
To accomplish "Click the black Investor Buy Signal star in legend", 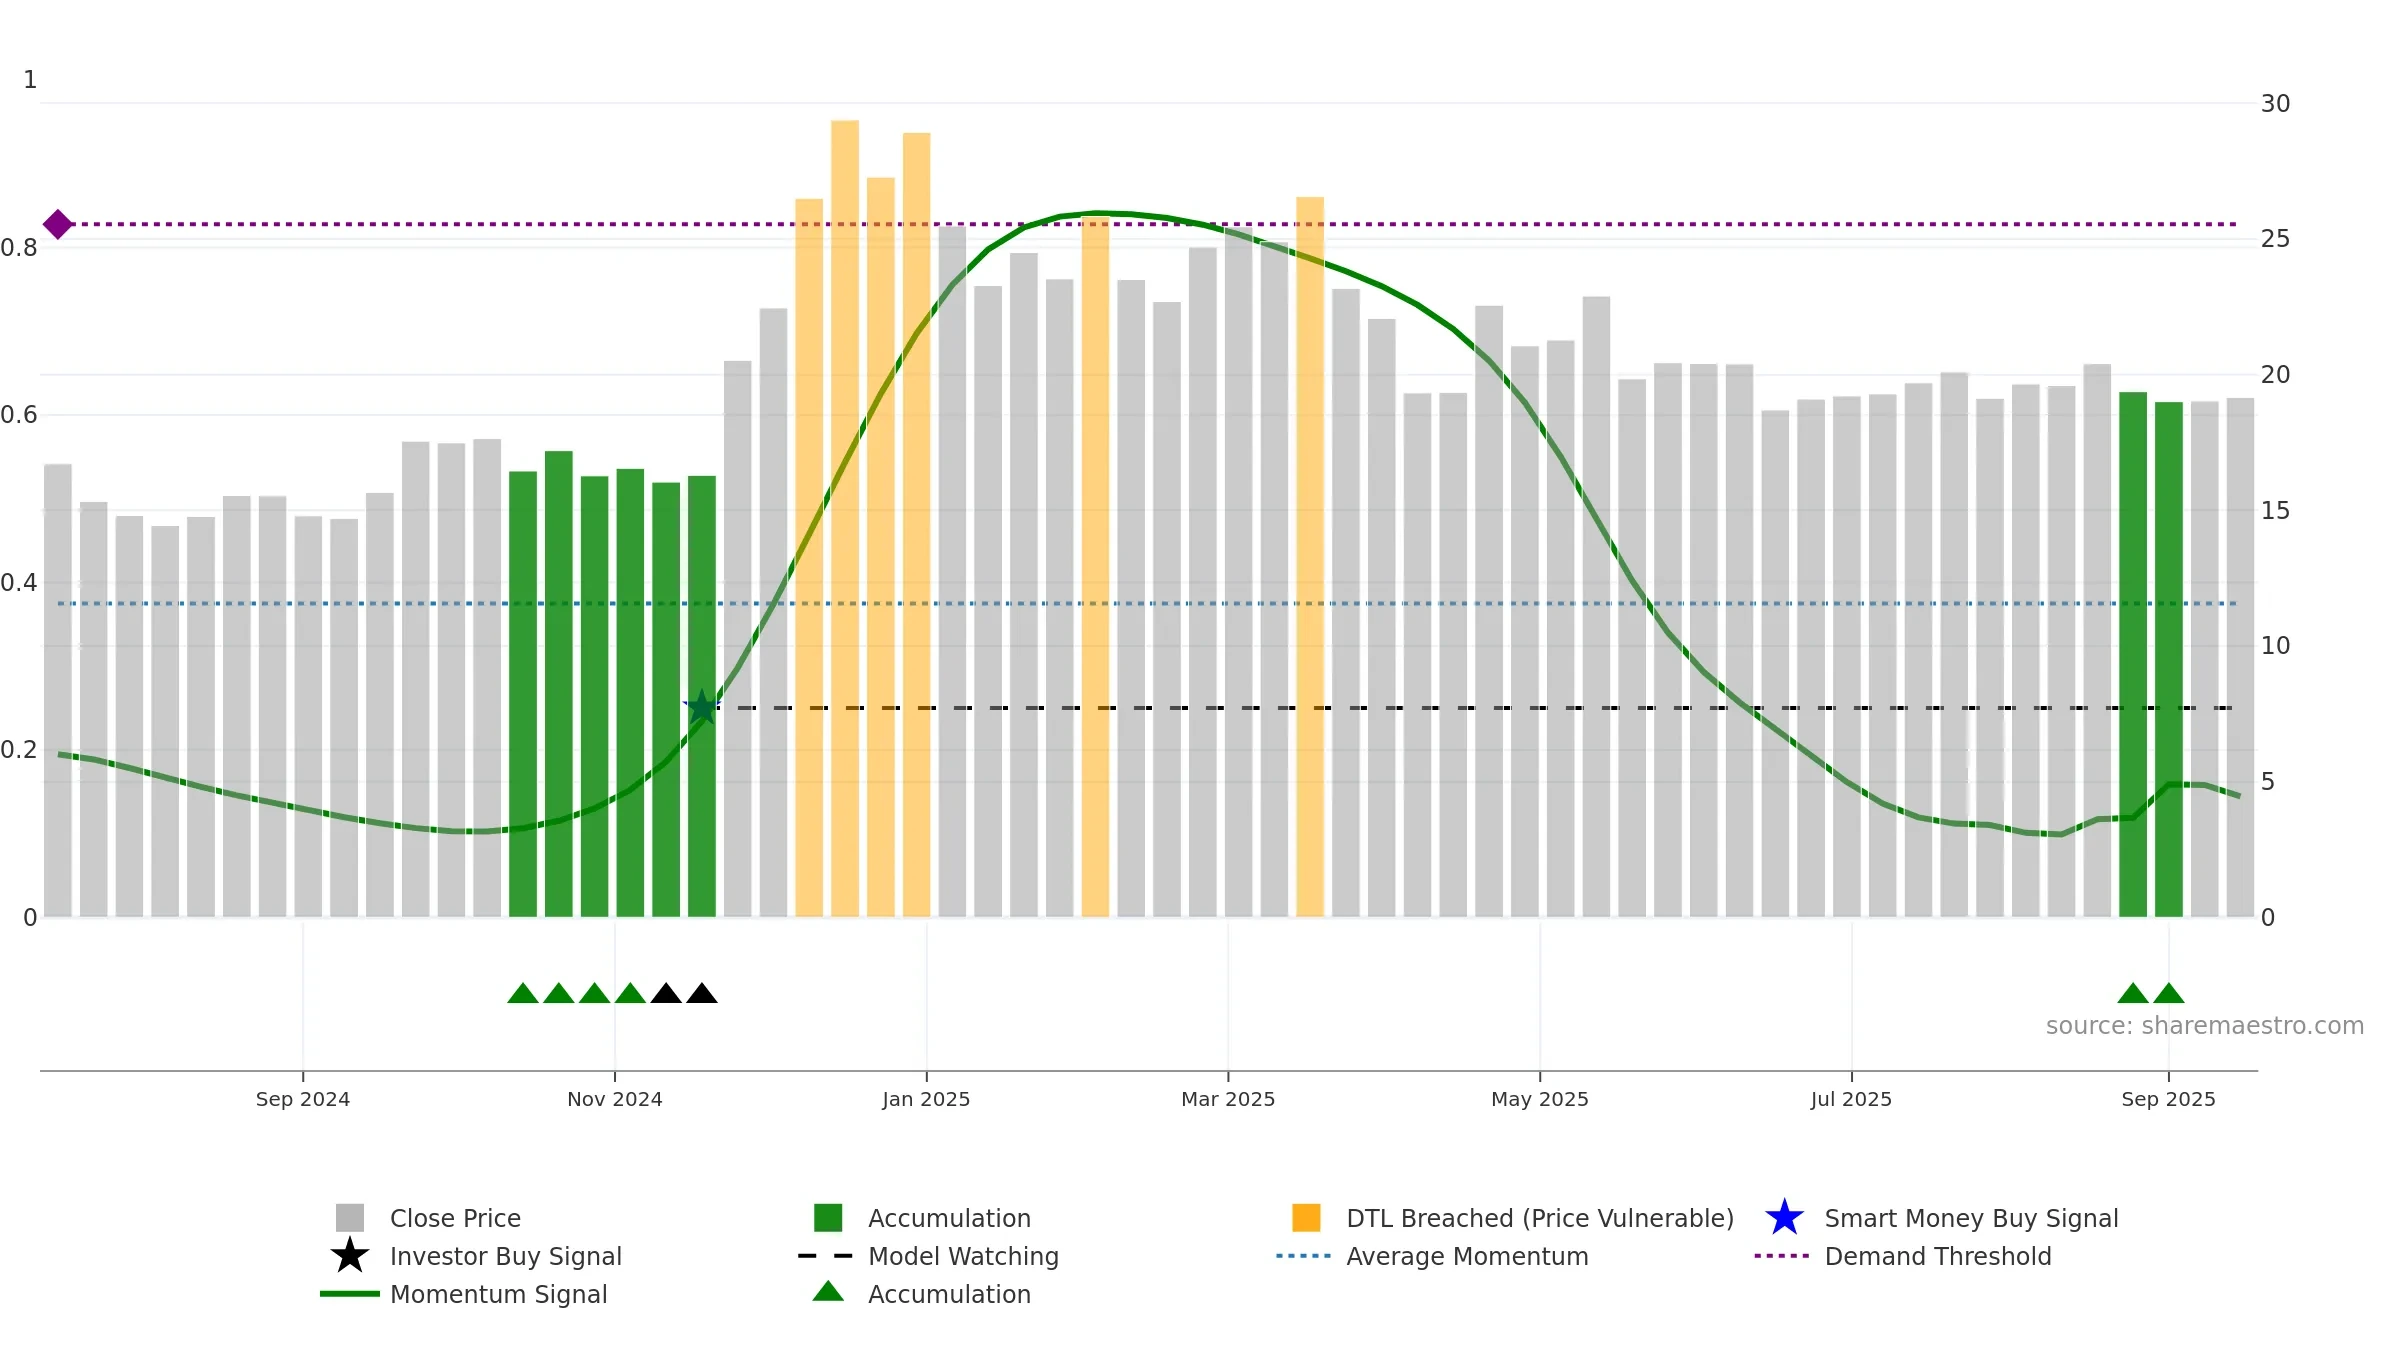I will tap(350, 1255).
